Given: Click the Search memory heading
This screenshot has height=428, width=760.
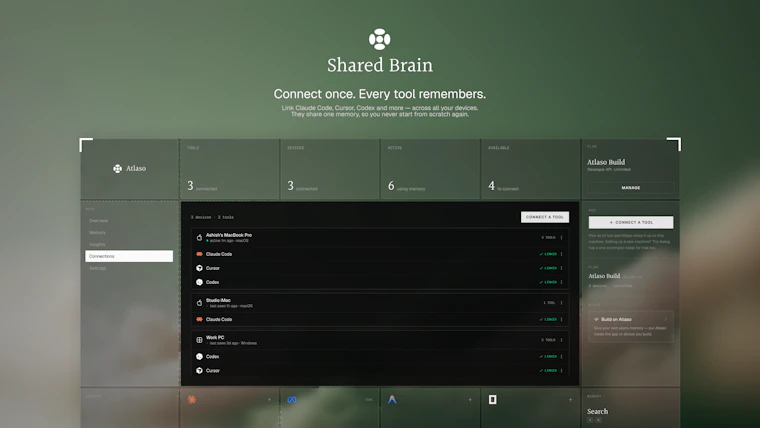Looking at the screenshot, I should click(x=598, y=411).
